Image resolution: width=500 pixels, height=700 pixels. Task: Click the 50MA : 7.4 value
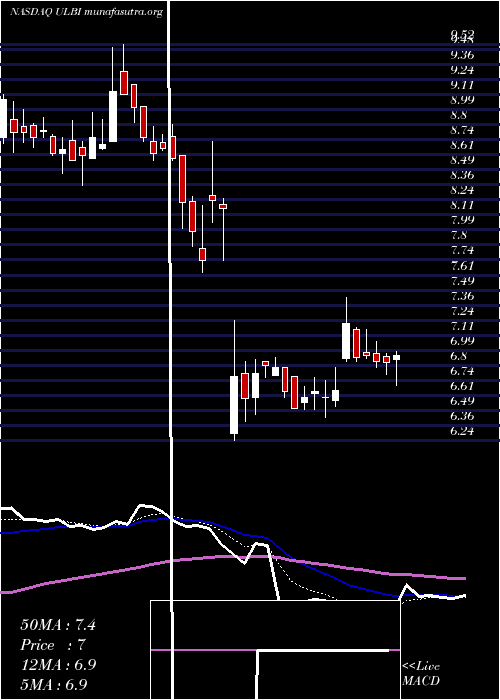pyautogui.click(x=58, y=625)
